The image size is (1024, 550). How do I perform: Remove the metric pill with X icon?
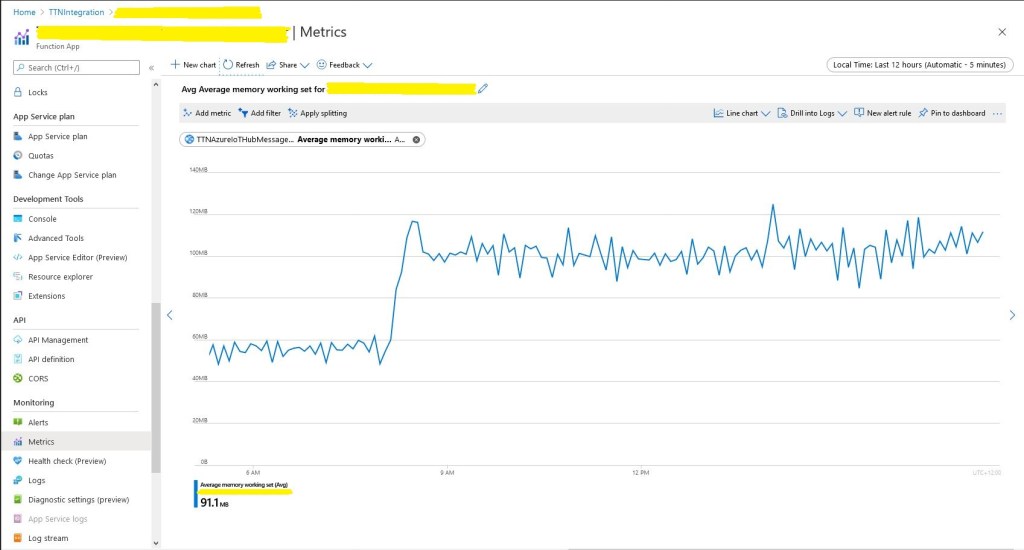pos(416,139)
